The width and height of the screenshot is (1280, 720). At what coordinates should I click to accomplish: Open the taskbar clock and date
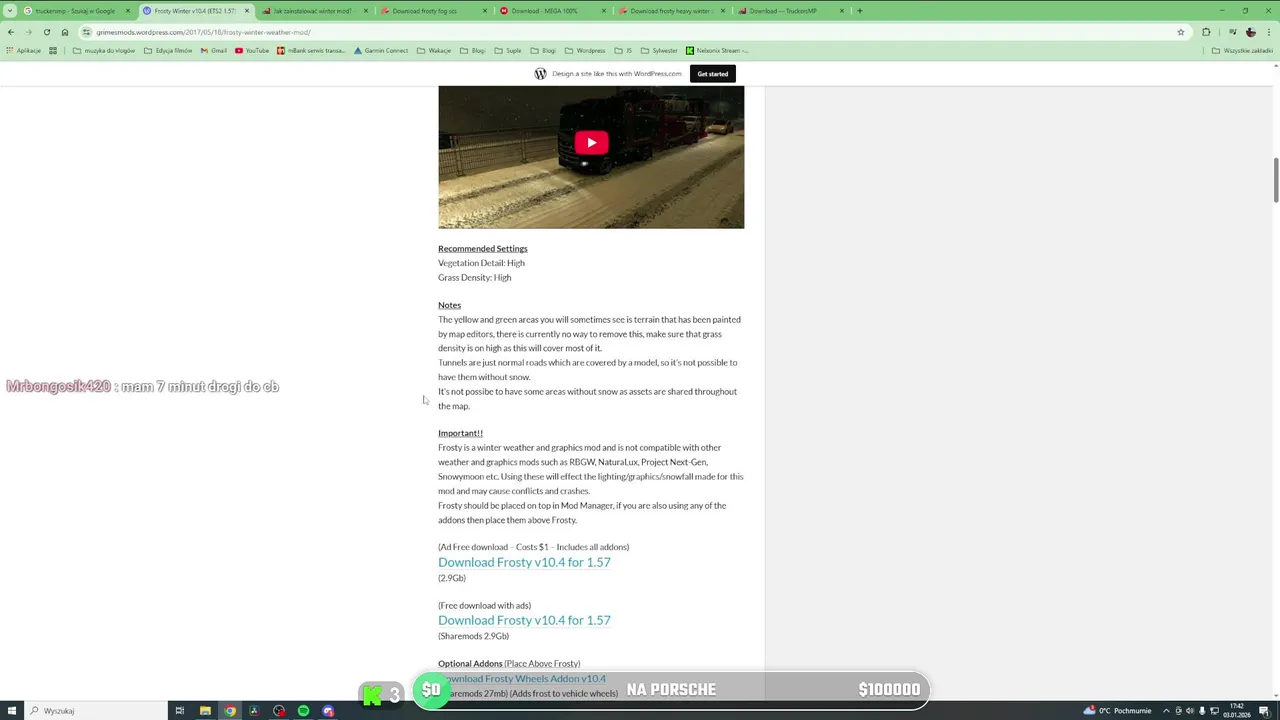[x=1238, y=711]
